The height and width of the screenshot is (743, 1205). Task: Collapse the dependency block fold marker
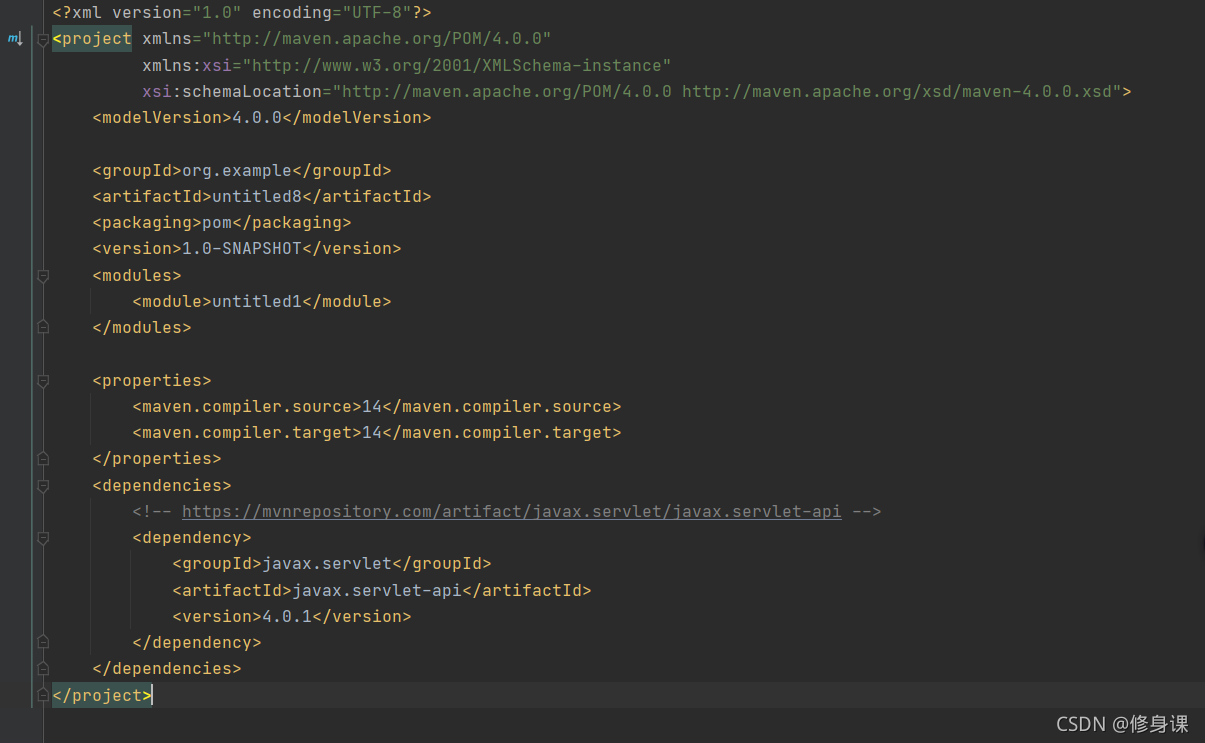click(x=43, y=538)
